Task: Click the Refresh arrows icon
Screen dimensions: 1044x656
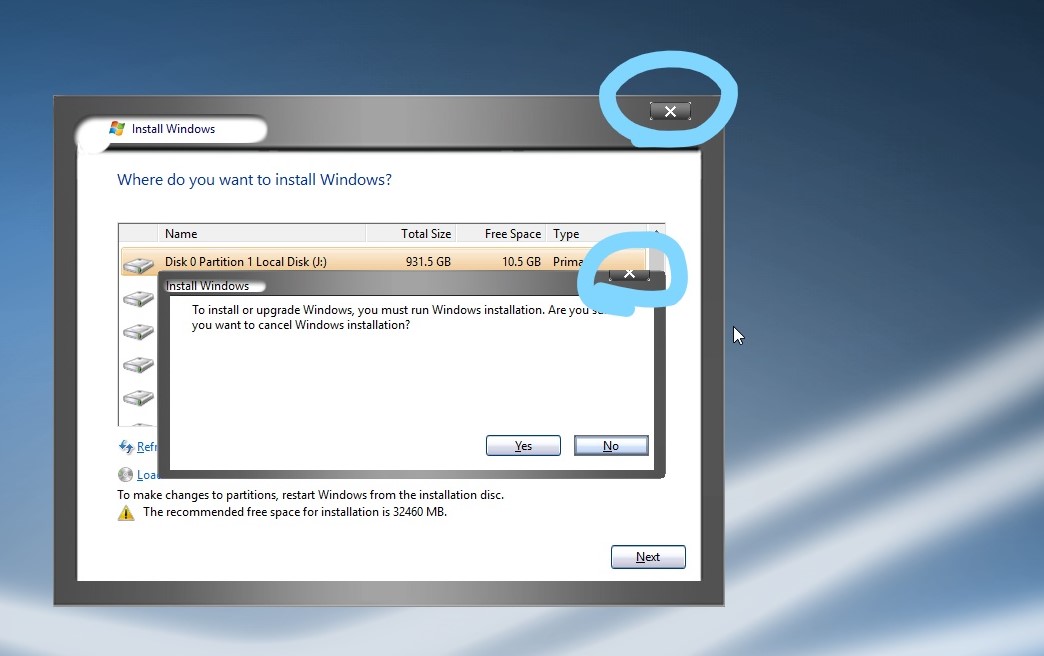Action: click(126, 447)
